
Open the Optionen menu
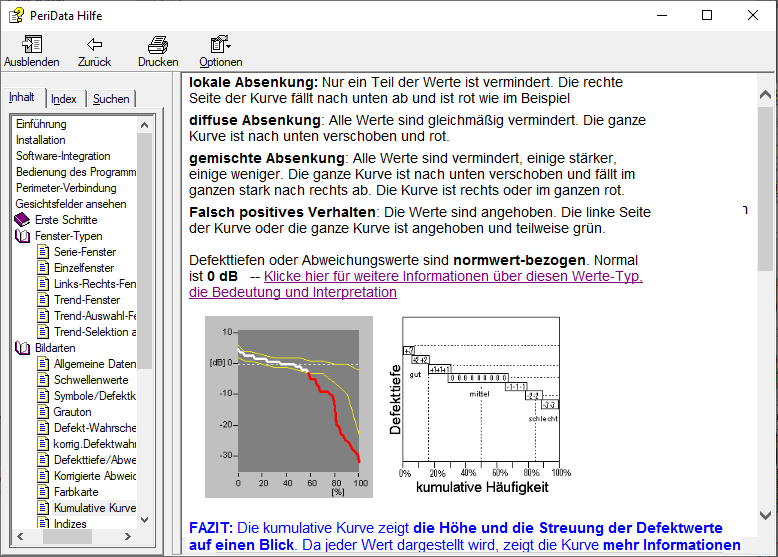click(x=221, y=51)
